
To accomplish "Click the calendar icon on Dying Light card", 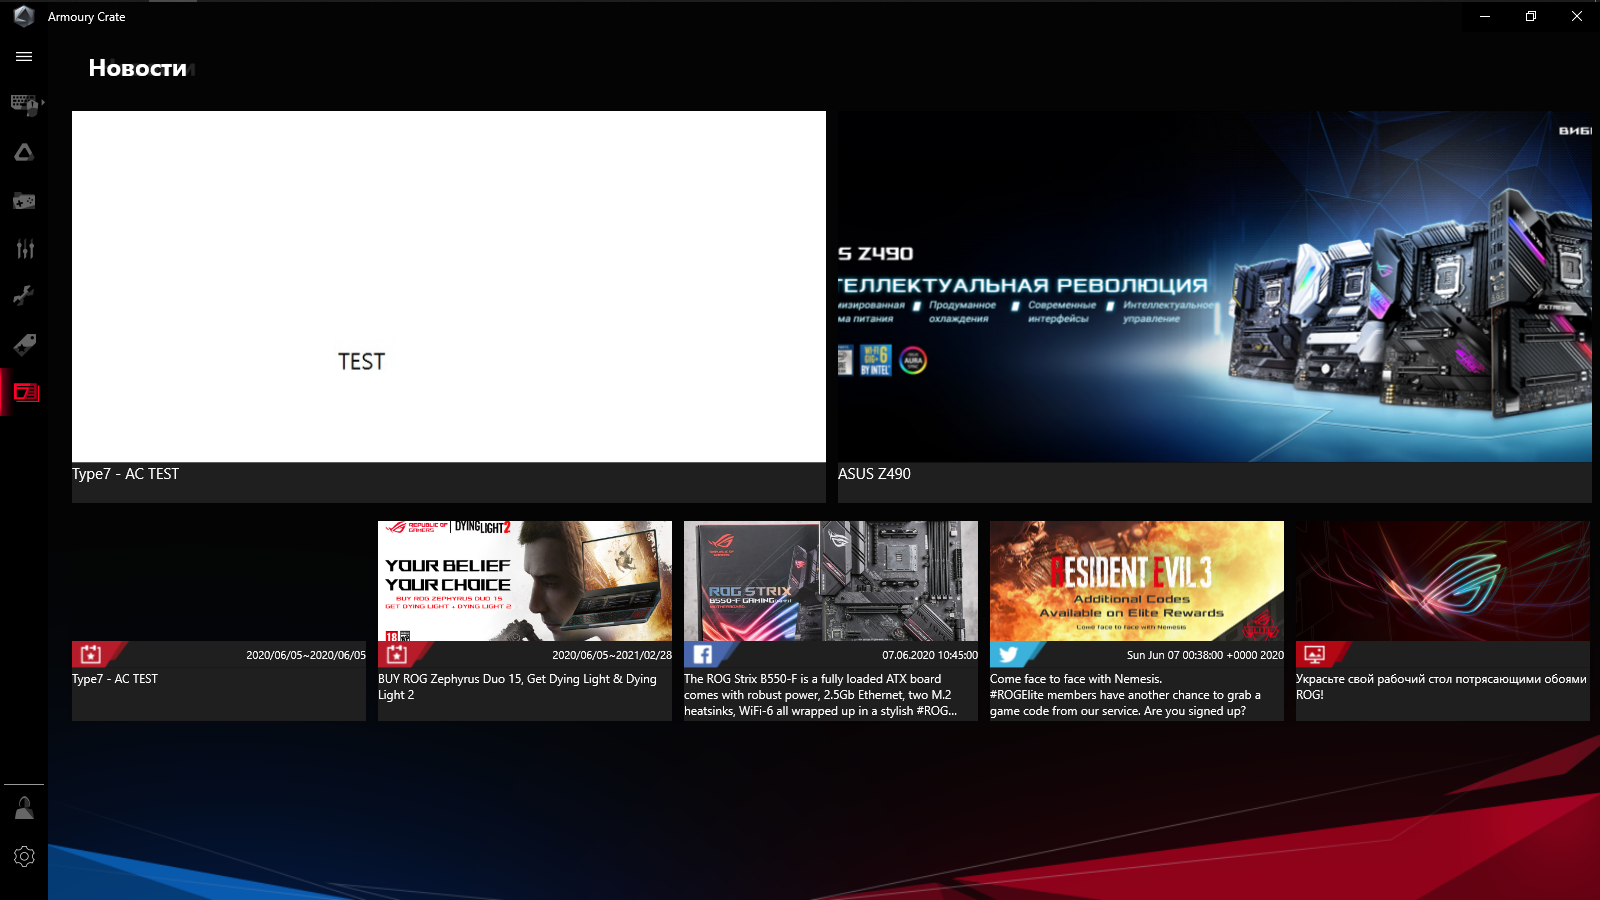I will 397,654.
